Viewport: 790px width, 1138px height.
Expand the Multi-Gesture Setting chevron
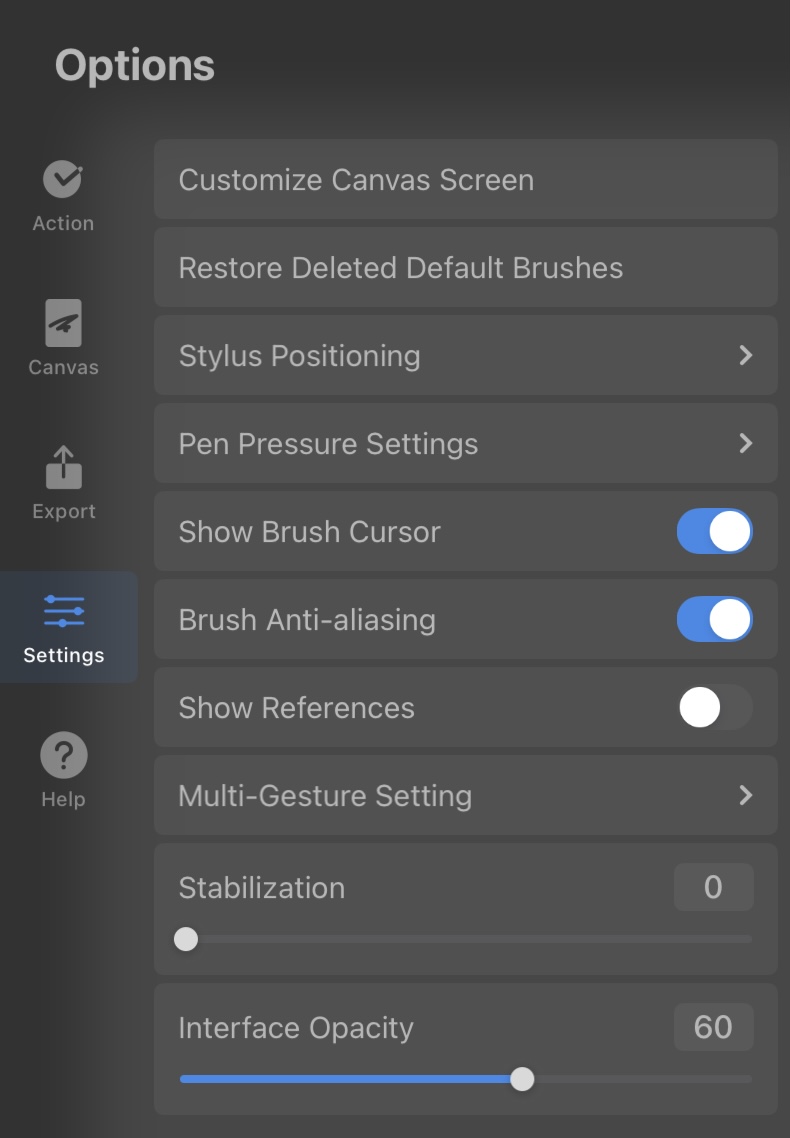coord(745,795)
